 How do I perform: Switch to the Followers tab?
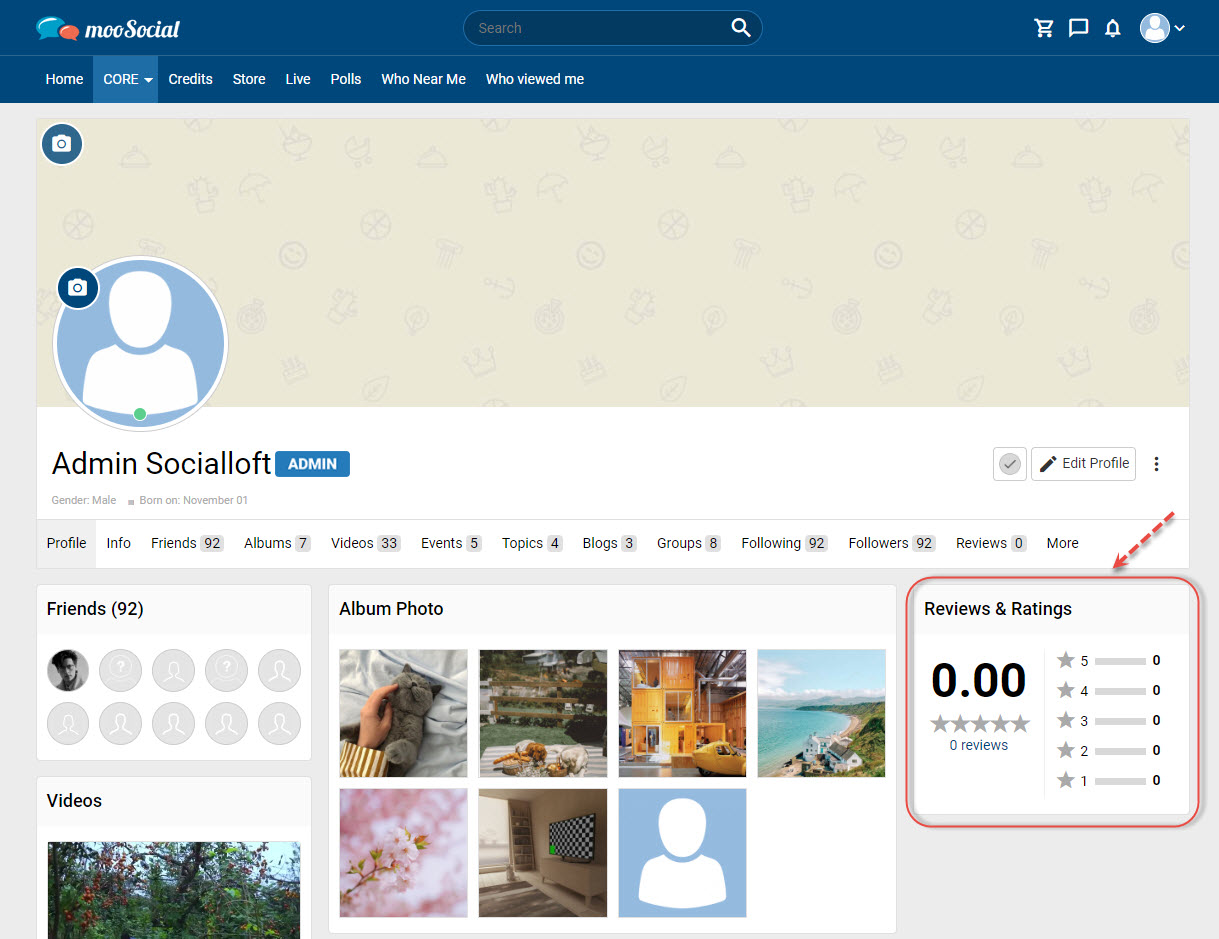(x=891, y=544)
